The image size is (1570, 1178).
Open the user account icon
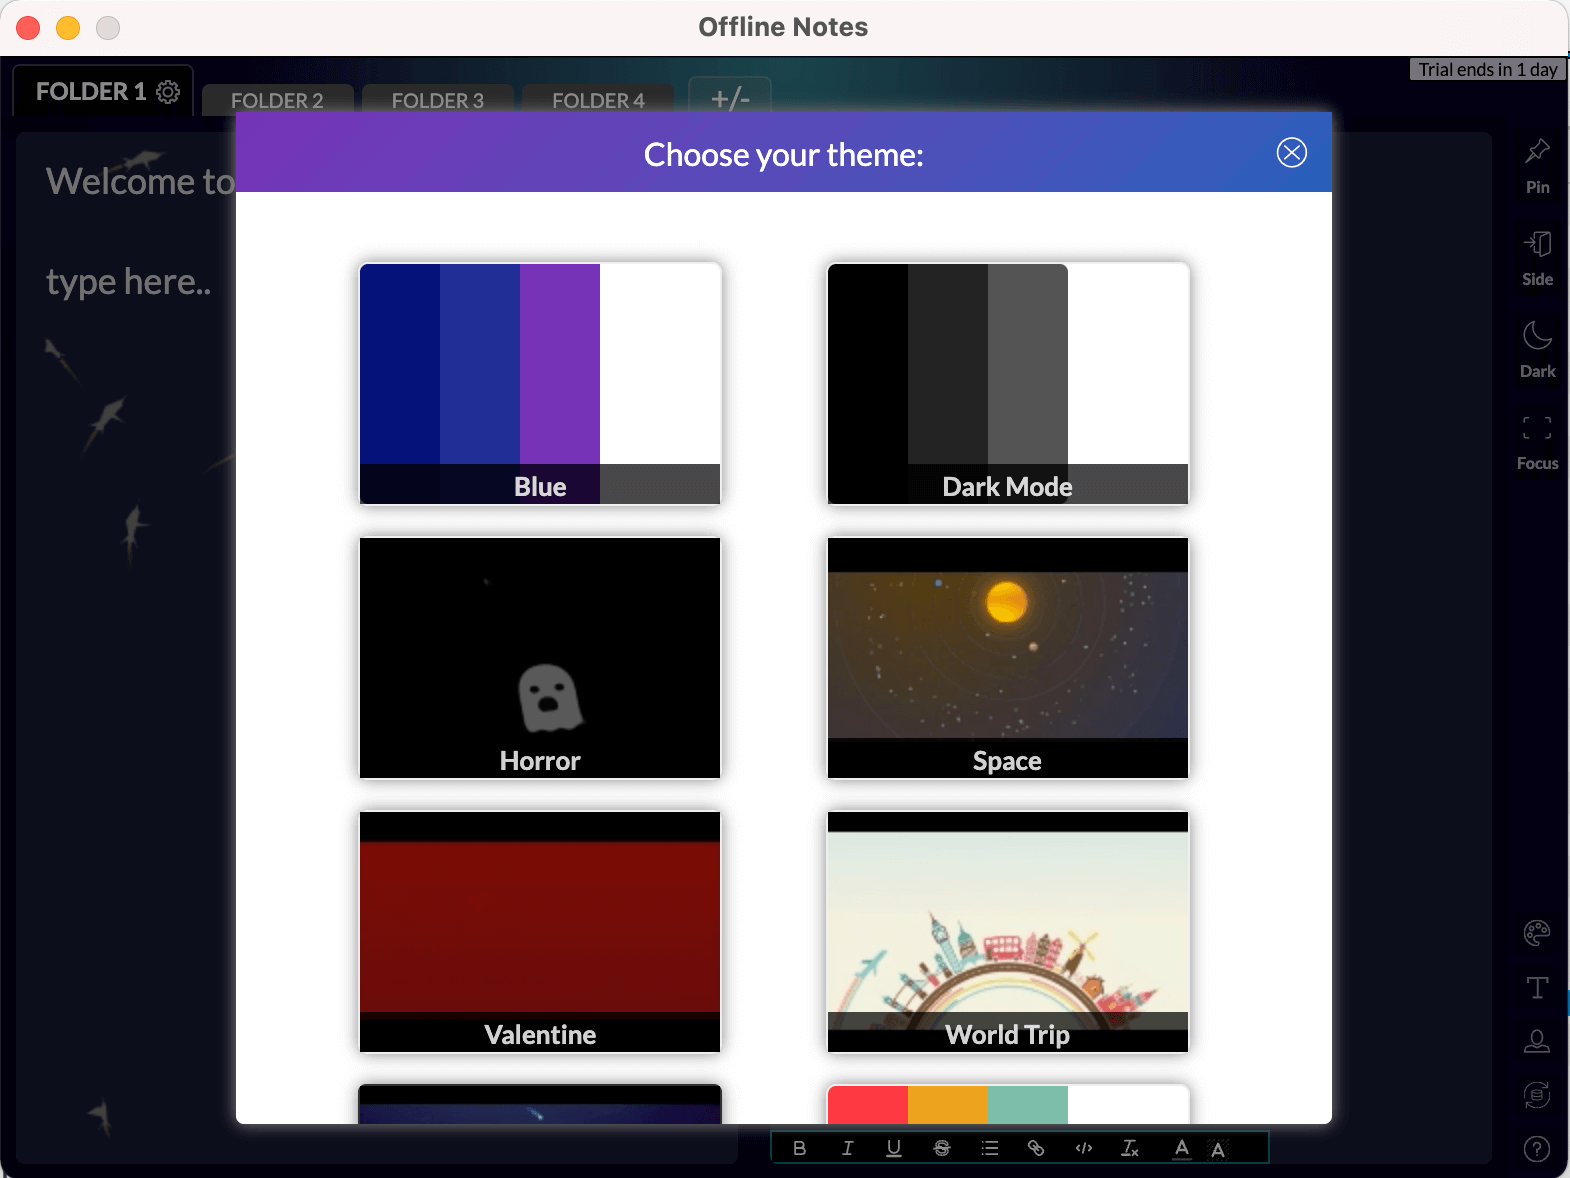coord(1537,1042)
